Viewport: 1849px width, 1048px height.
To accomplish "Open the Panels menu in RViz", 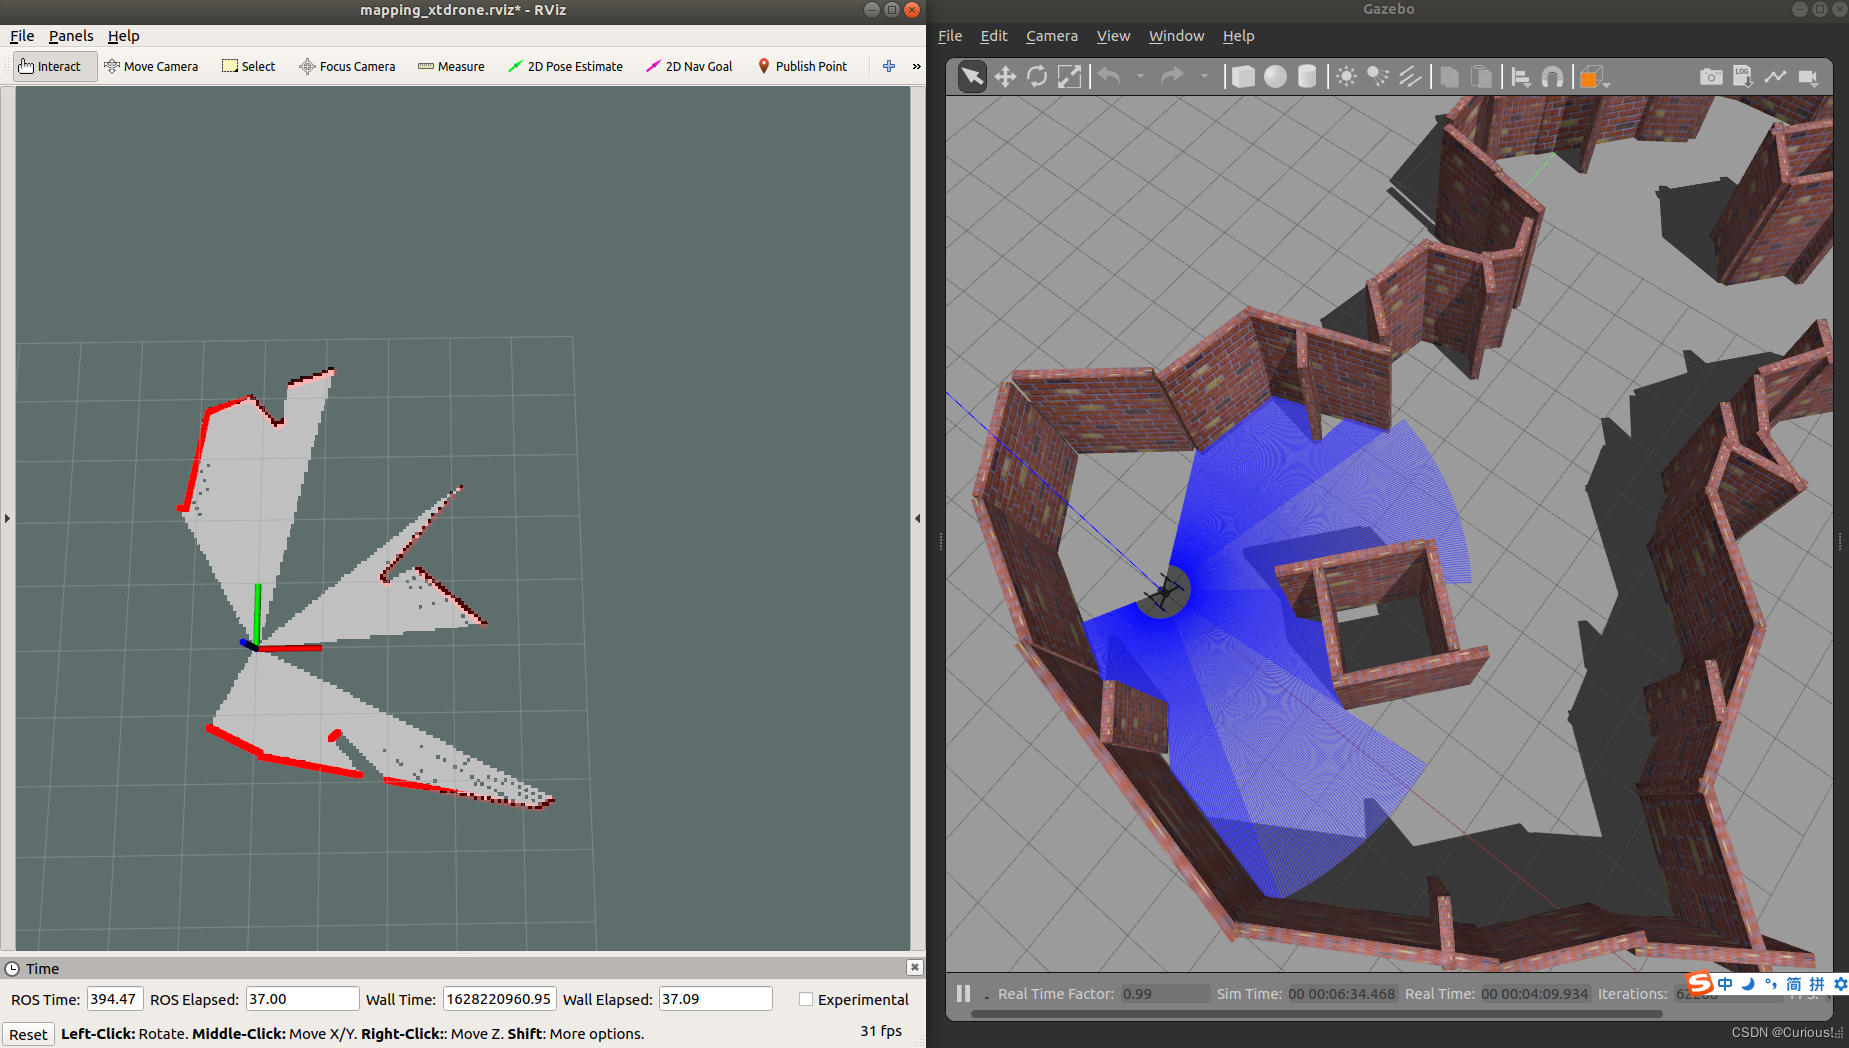I will tap(71, 36).
